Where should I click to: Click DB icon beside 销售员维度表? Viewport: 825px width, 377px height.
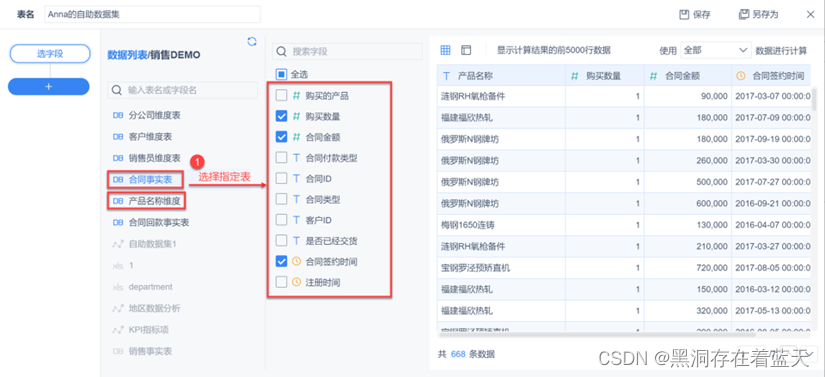(118, 158)
